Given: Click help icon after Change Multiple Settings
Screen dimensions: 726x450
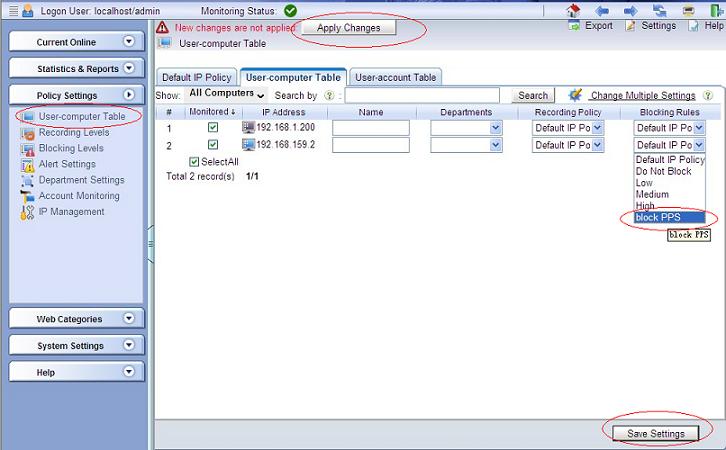Looking at the screenshot, I should (707, 95).
